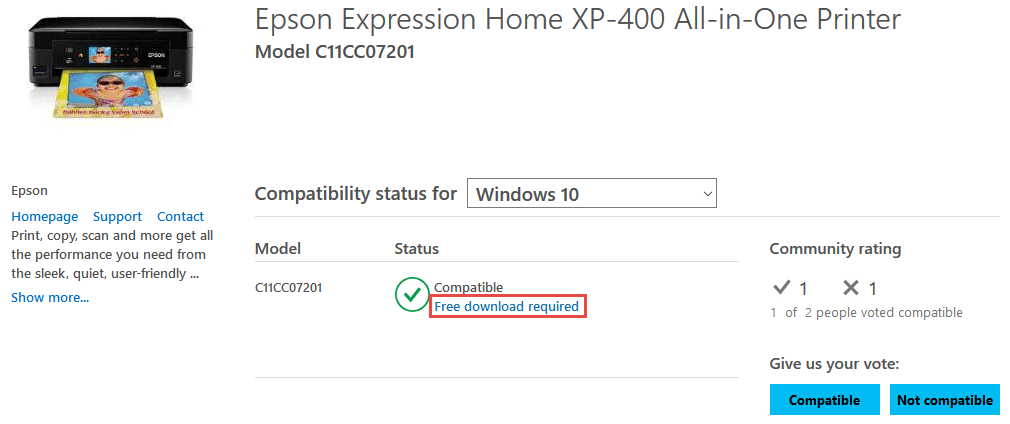
Task: Click the Epson XP-400 printer image
Action: pyautogui.click(x=110, y=67)
